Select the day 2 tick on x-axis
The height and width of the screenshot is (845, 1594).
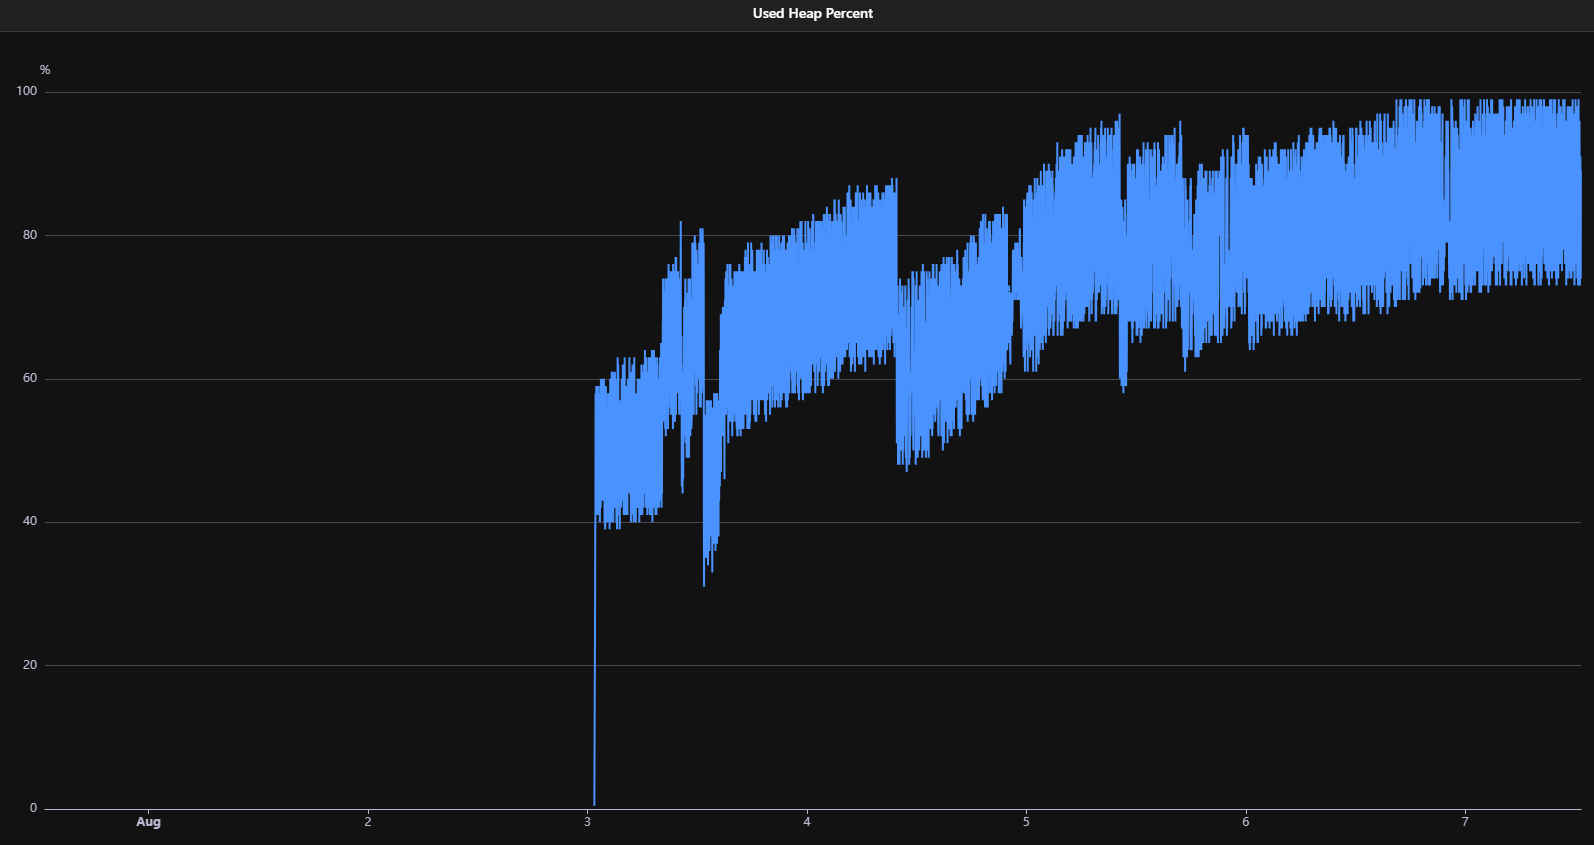point(368,822)
